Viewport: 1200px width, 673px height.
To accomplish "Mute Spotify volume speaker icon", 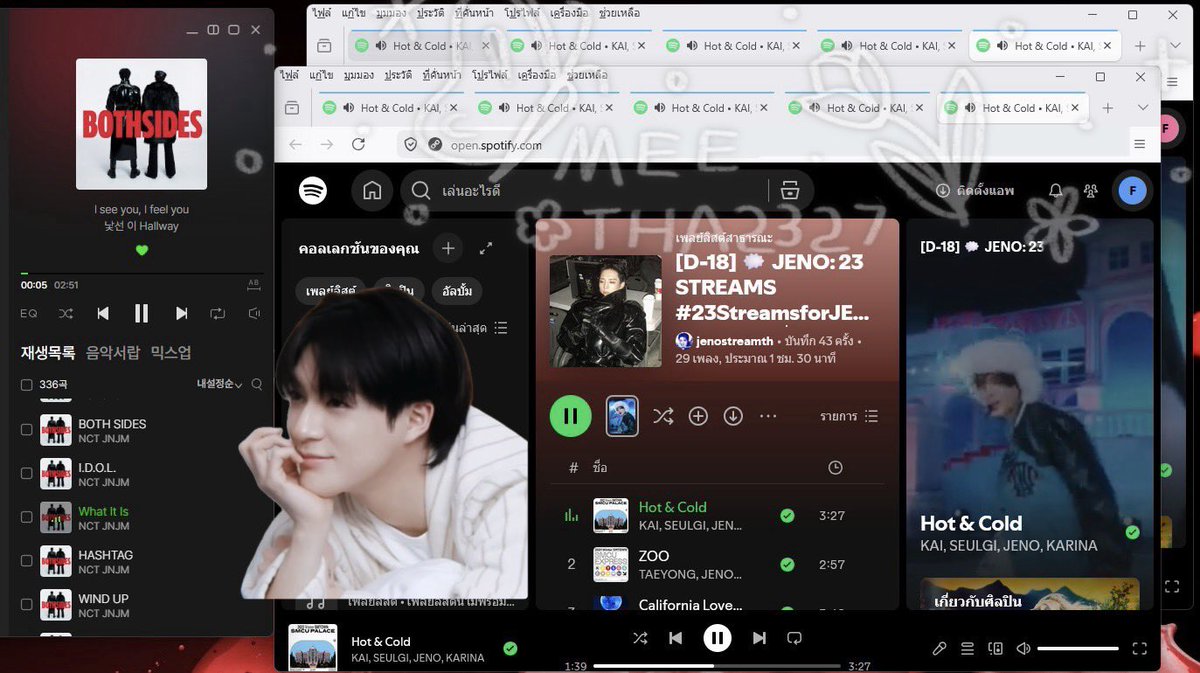I will point(1023,648).
